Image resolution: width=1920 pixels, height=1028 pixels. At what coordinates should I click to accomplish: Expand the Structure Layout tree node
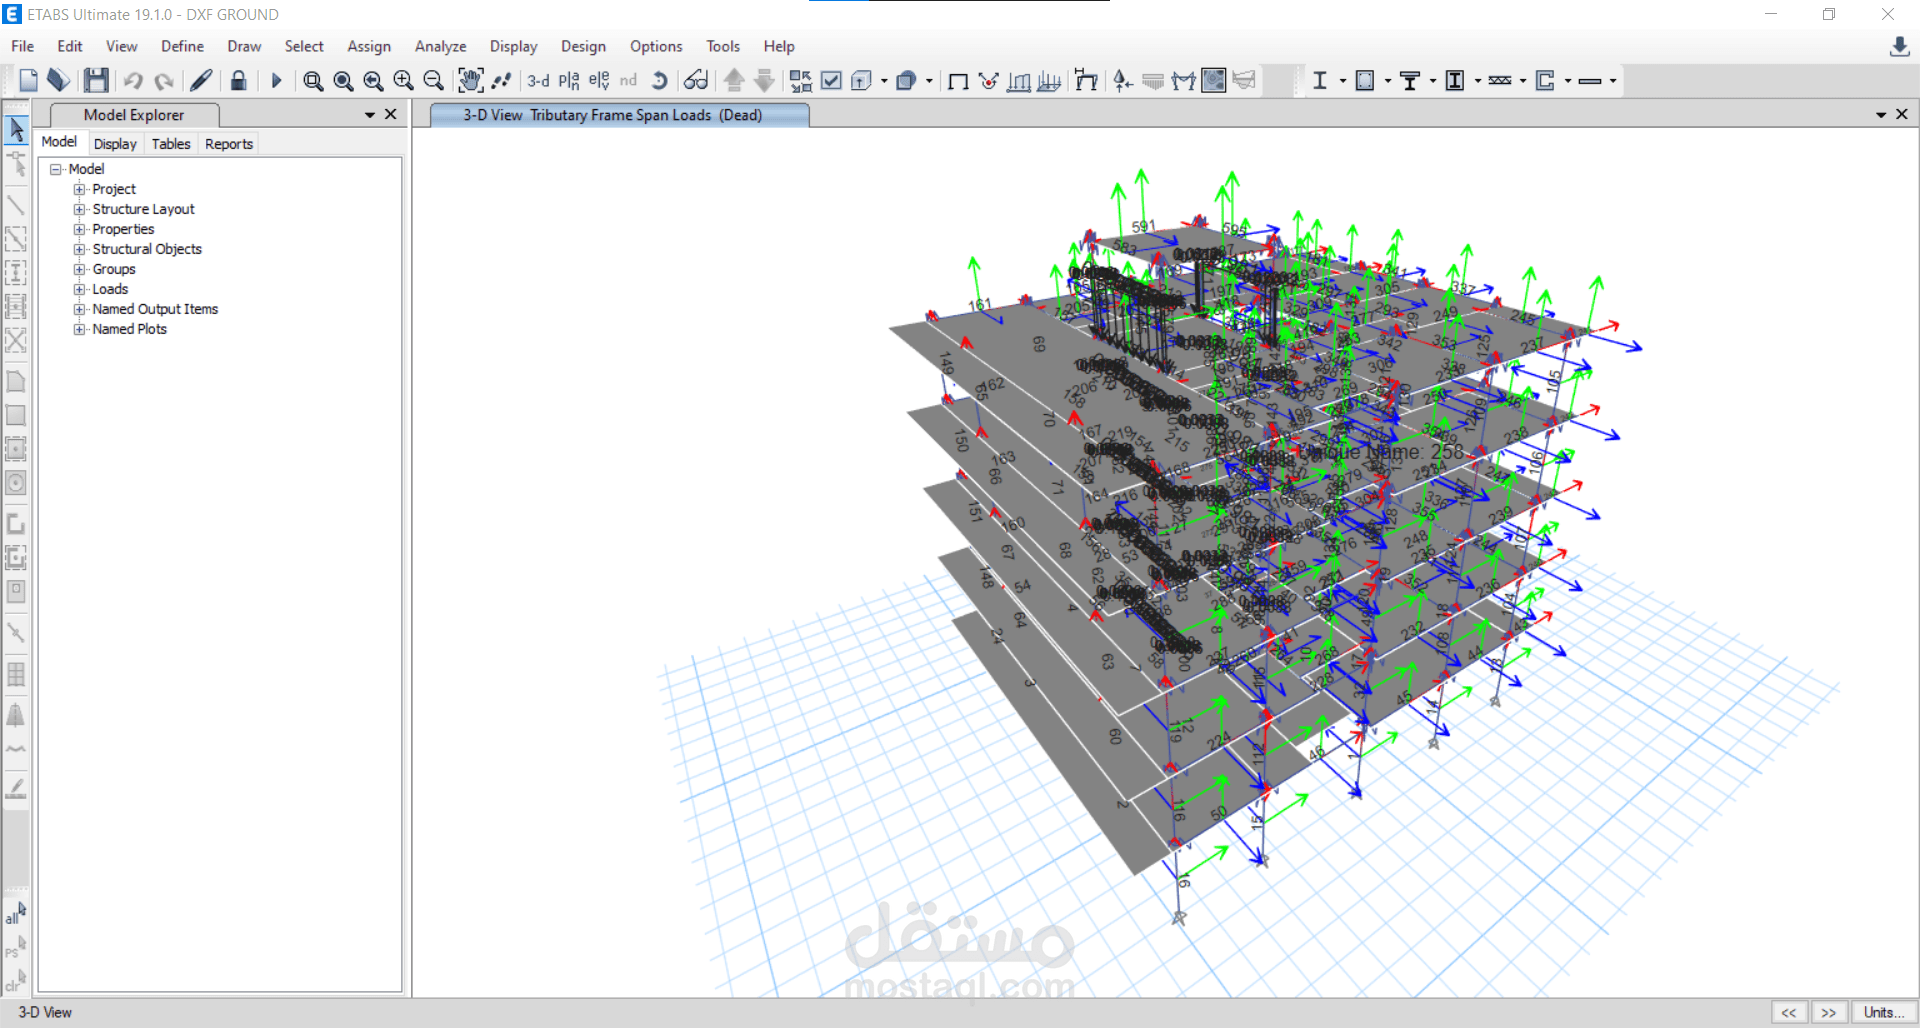point(79,209)
